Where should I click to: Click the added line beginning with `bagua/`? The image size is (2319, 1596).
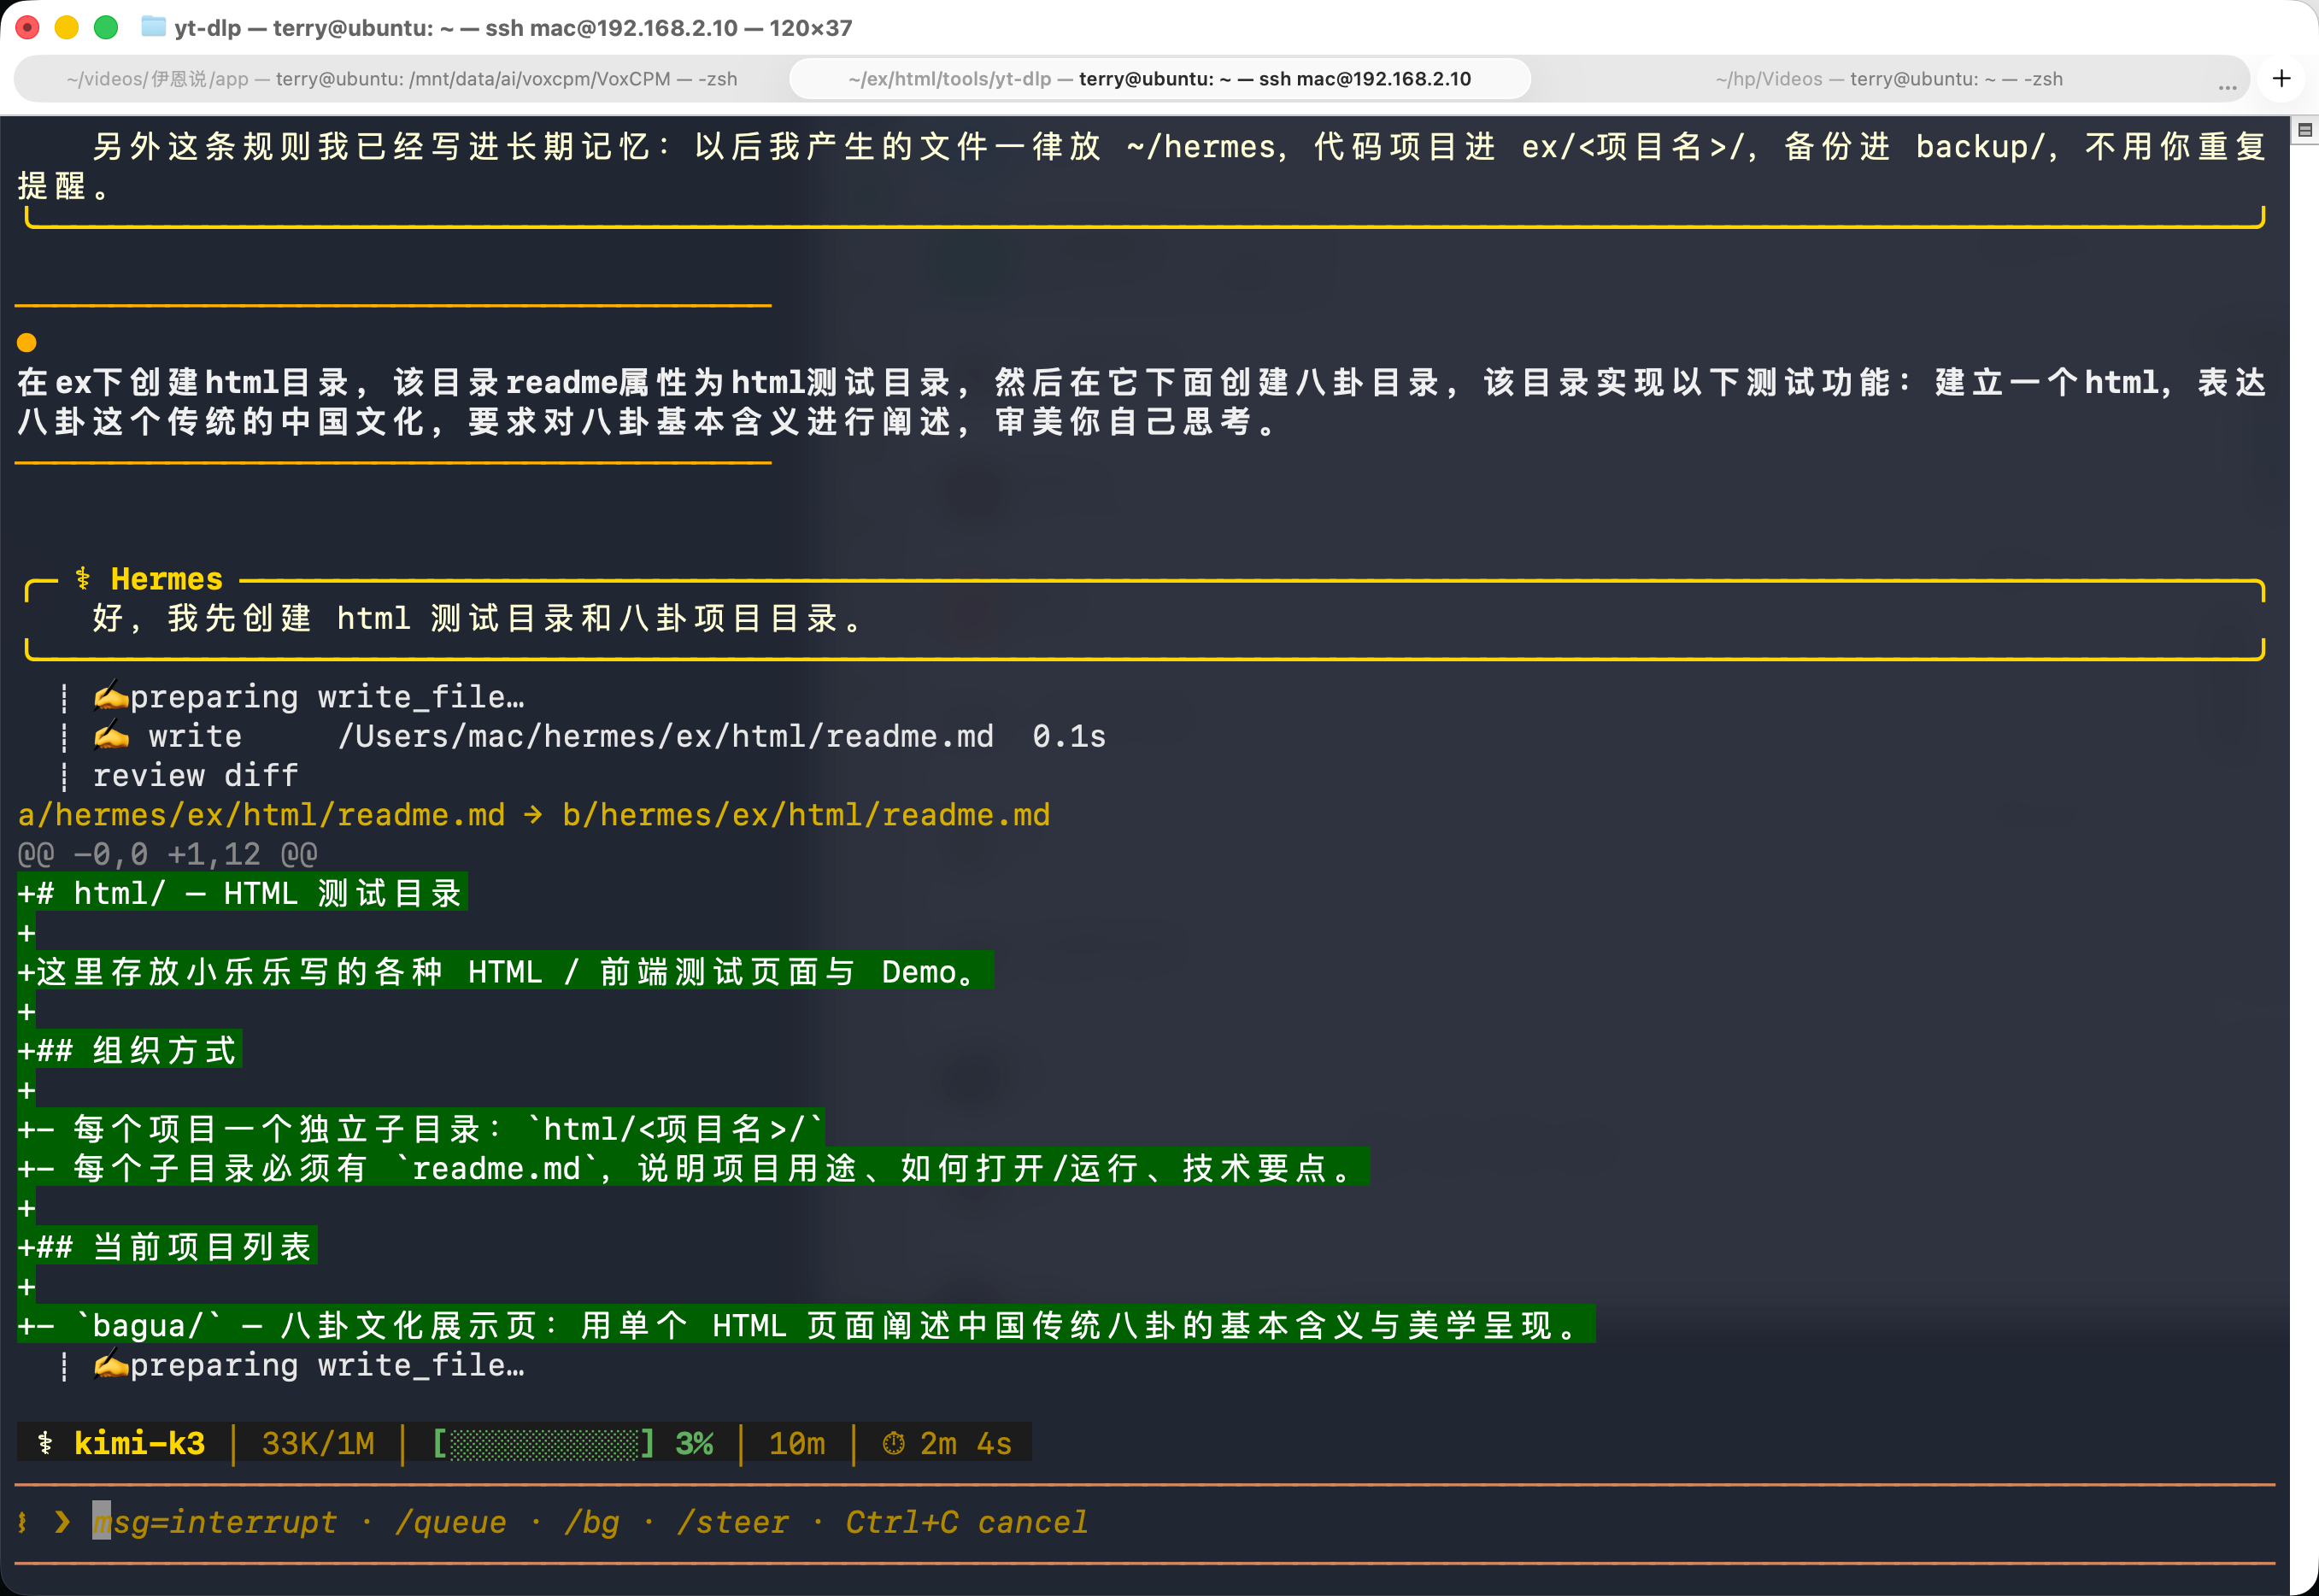806,1326
